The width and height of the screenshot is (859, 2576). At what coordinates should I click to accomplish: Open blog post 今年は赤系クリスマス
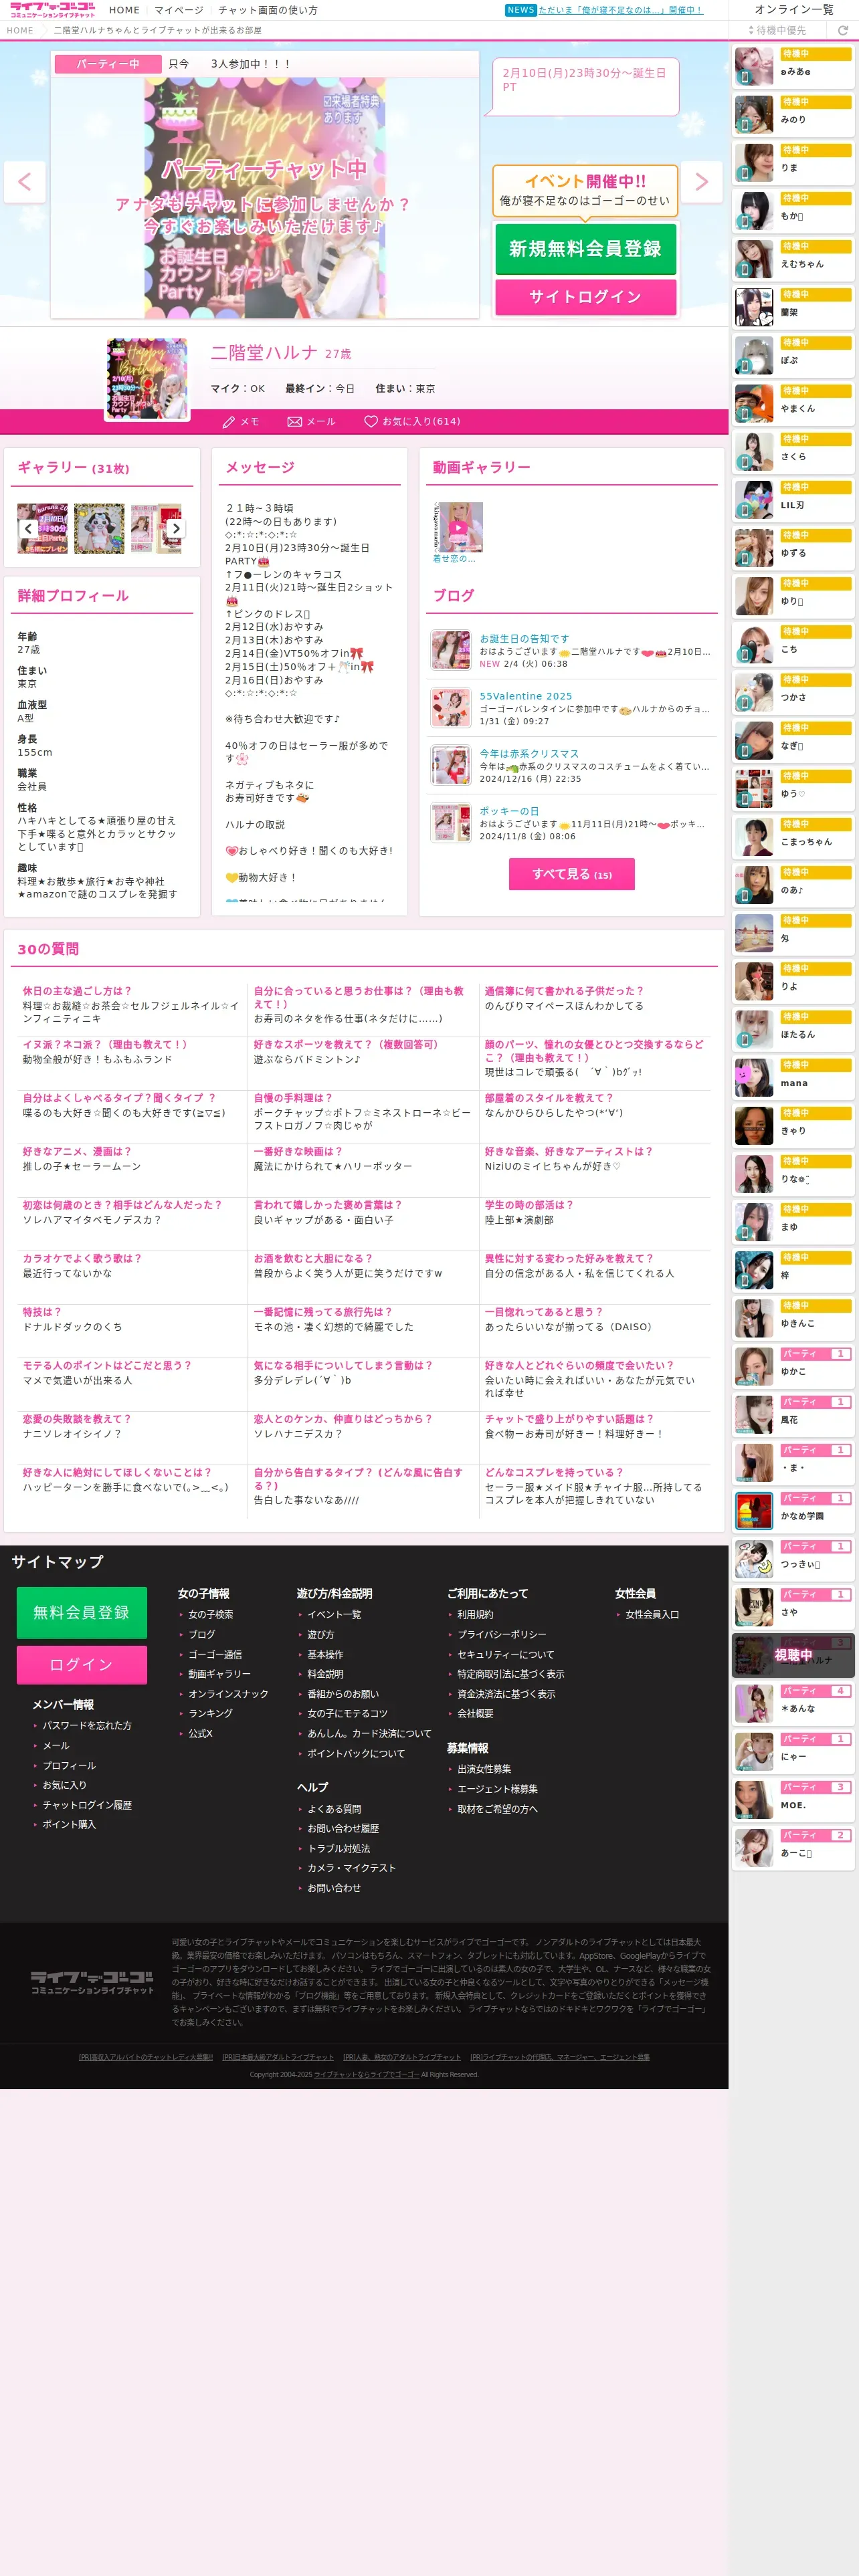tap(529, 754)
